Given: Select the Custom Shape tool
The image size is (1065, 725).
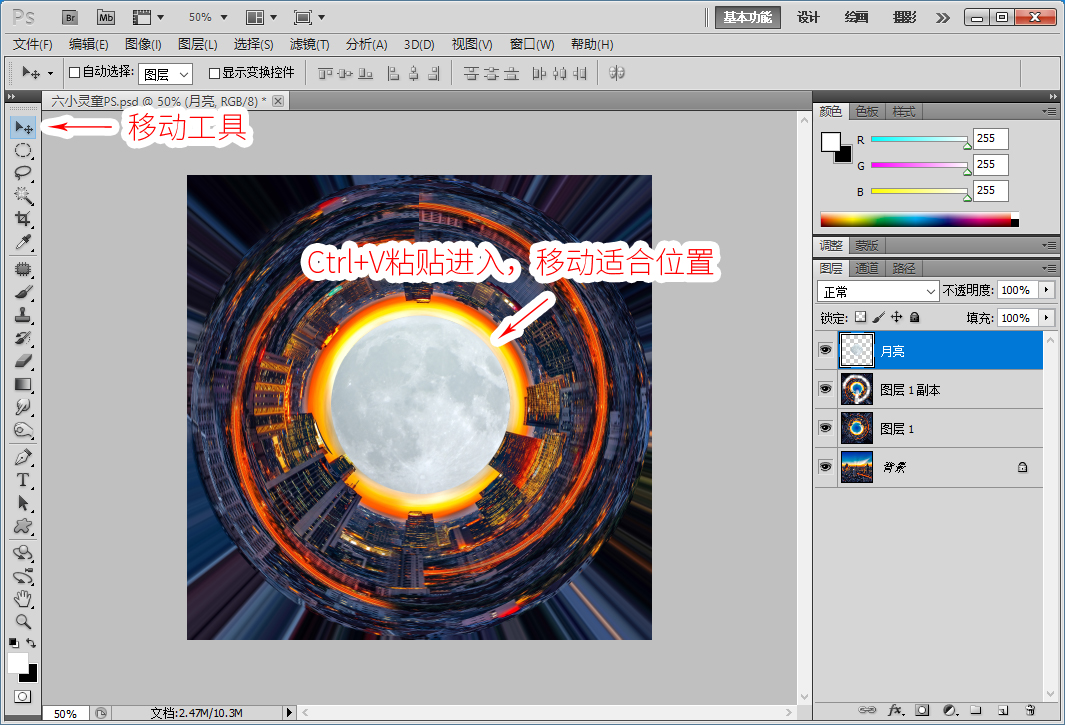Looking at the screenshot, I should point(23,526).
